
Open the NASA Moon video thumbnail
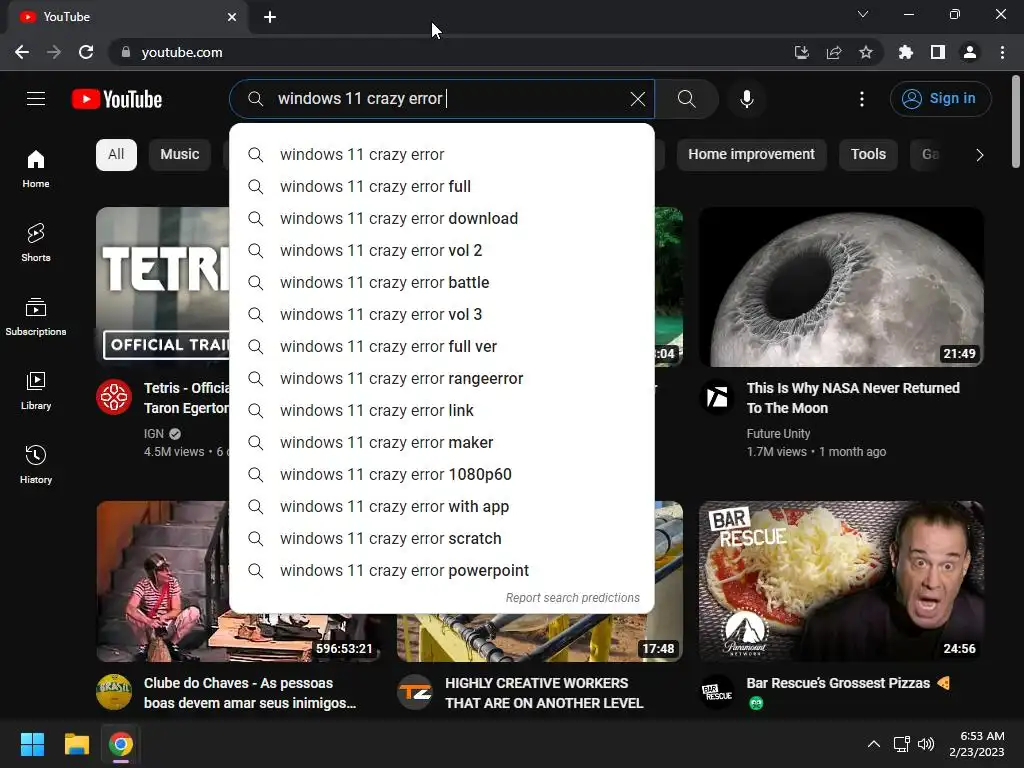coord(841,287)
